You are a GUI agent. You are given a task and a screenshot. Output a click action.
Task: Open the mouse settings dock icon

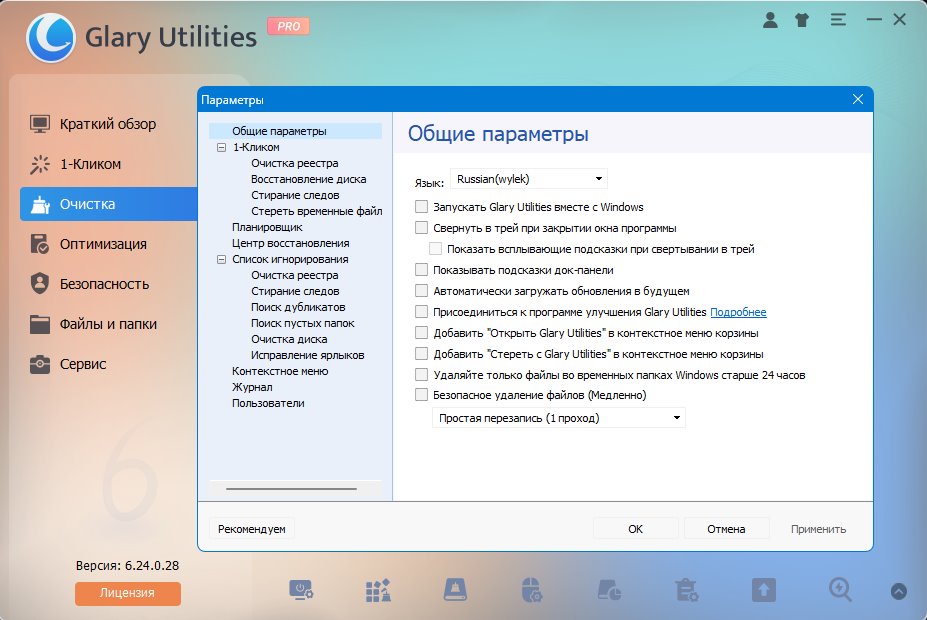tap(531, 590)
